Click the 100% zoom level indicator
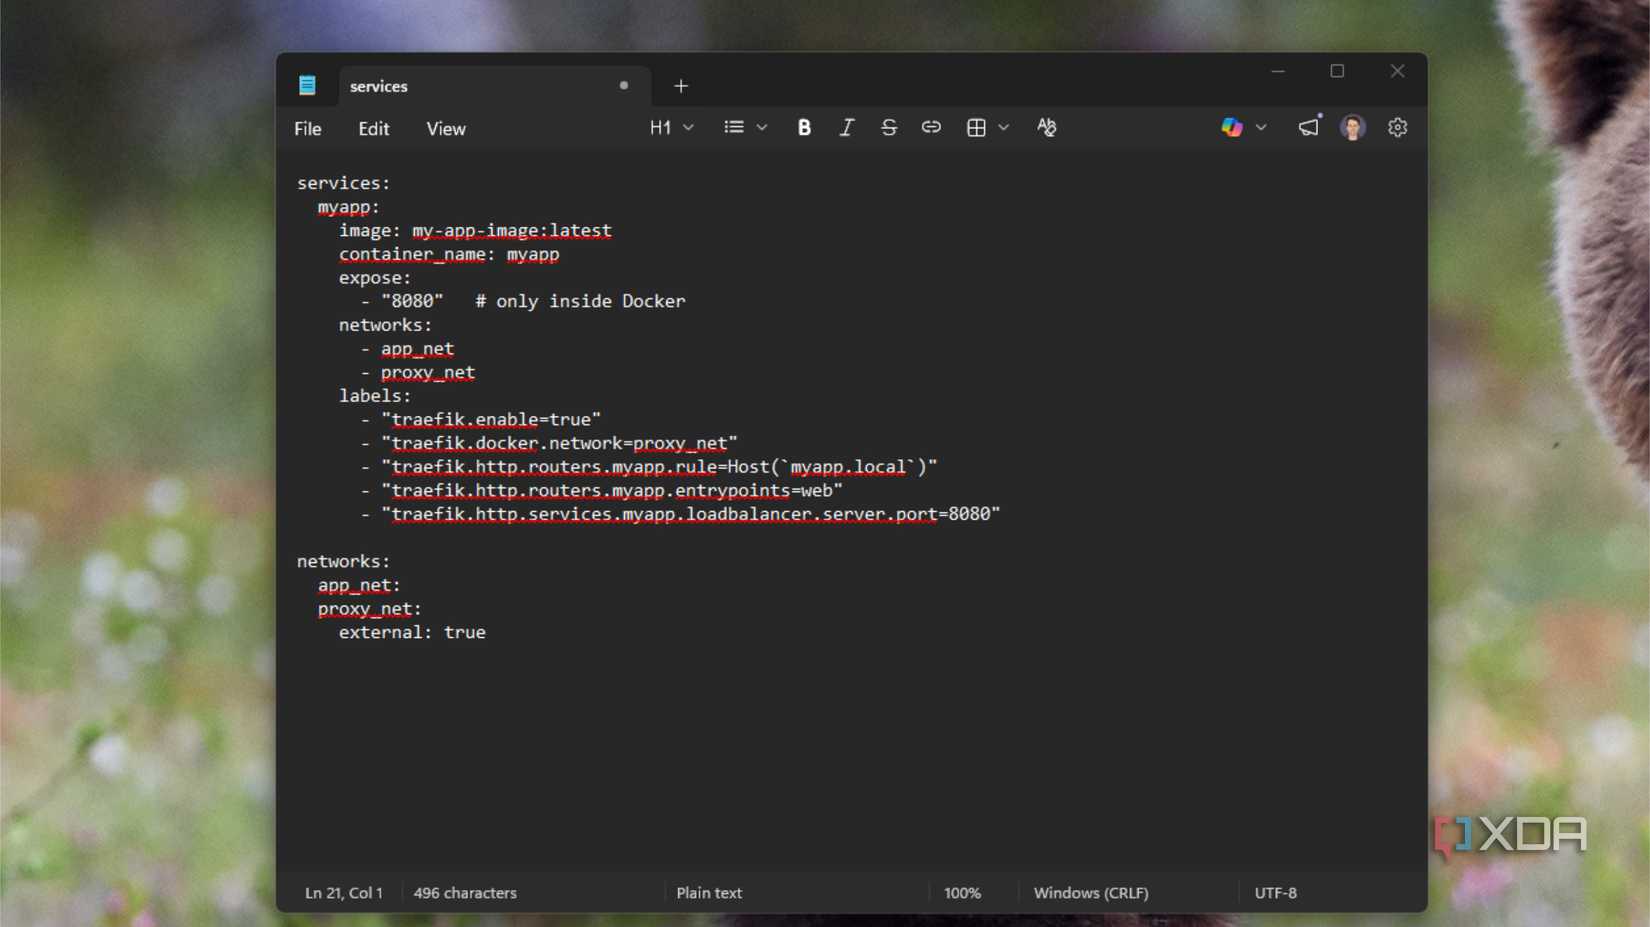1650x927 pixels. point(962,893)
